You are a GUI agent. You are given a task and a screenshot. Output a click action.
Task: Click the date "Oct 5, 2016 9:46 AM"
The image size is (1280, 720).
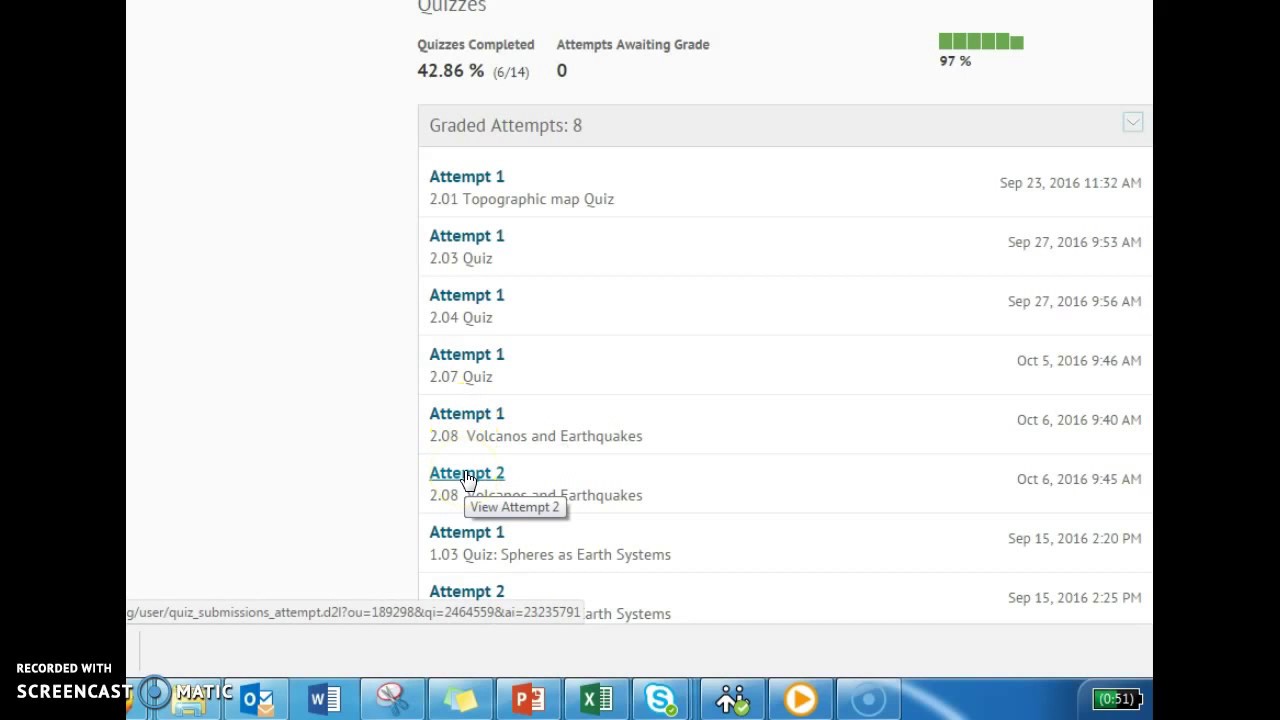[x=1079, y=360]
